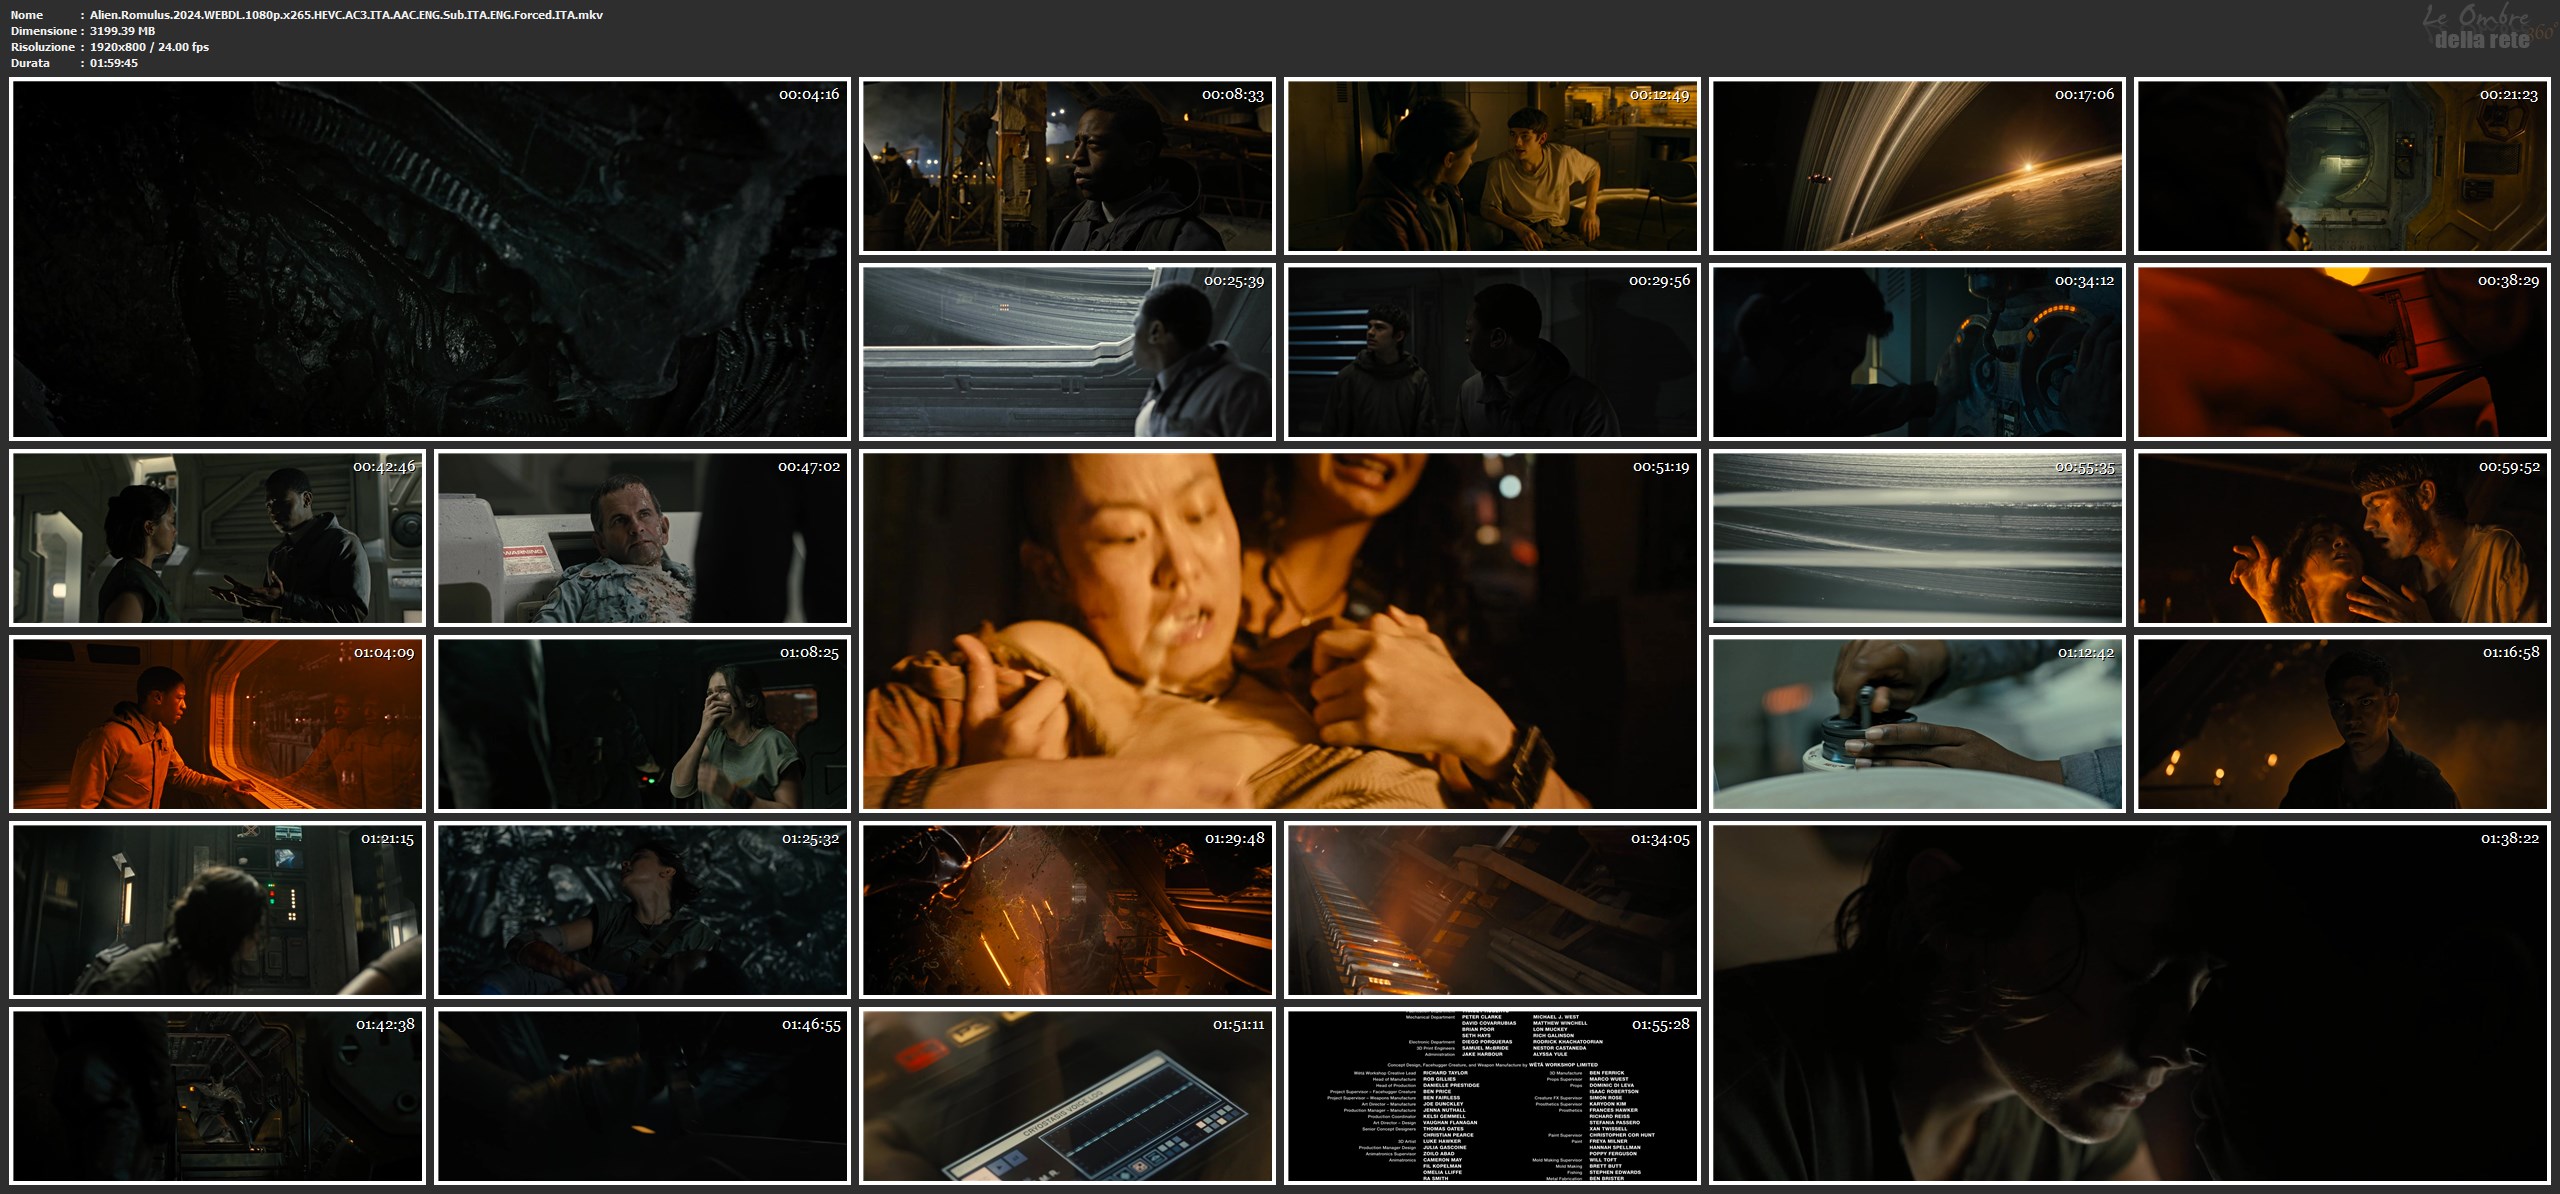Screen dimensions: 2560x1194
Task: Click the thumbnail marked 01:42:38
Action: (x=217, y=1096)
